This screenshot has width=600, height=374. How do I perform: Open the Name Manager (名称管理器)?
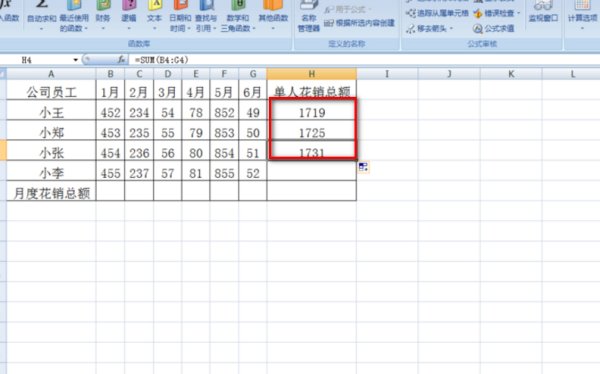click(309, 16)
